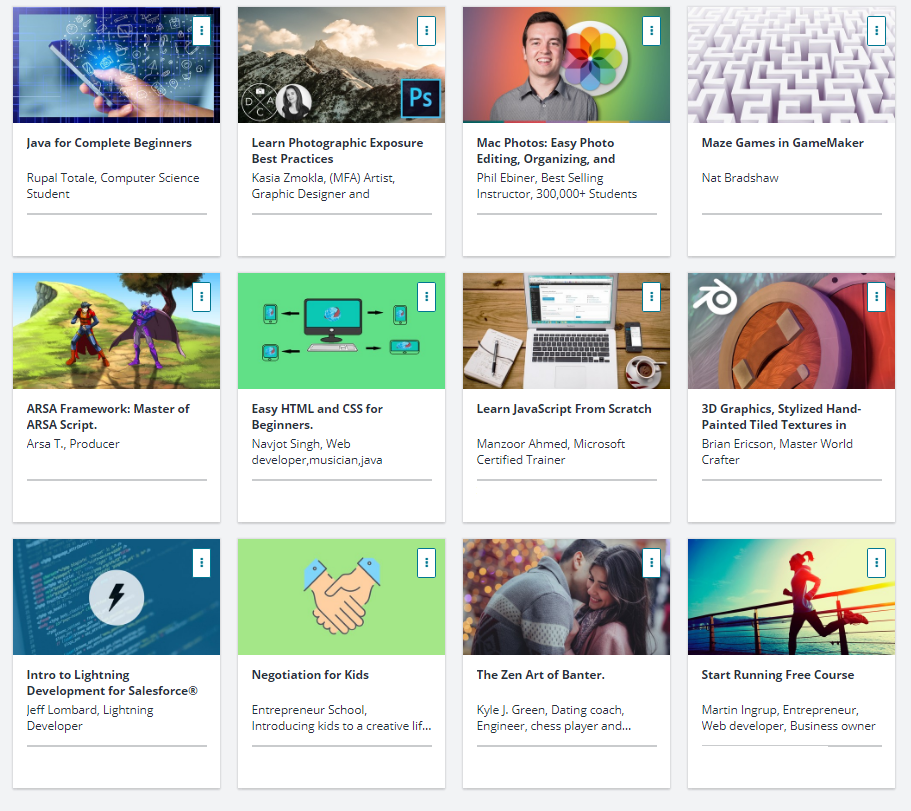Open Intro to Lightning Development options menu
This screenshot has width=911, height=811.
click(201, 562)
